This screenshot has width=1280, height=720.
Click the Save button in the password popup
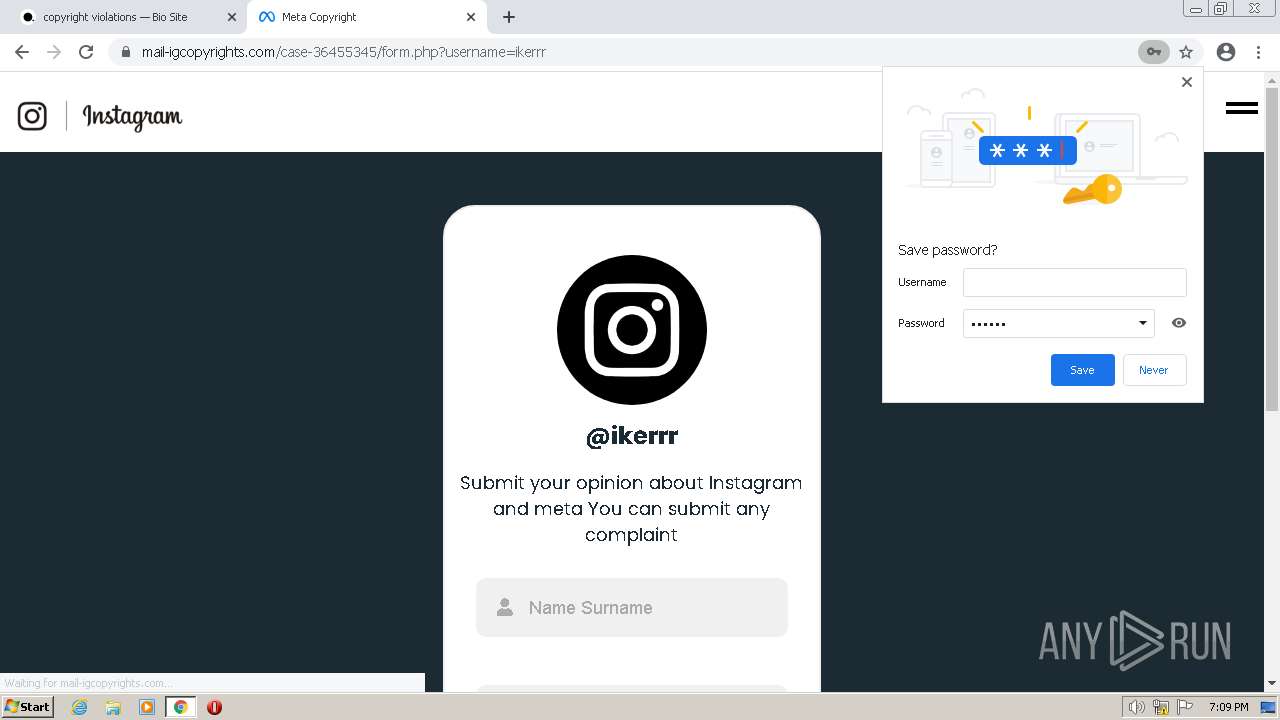tap(1082, 370)
